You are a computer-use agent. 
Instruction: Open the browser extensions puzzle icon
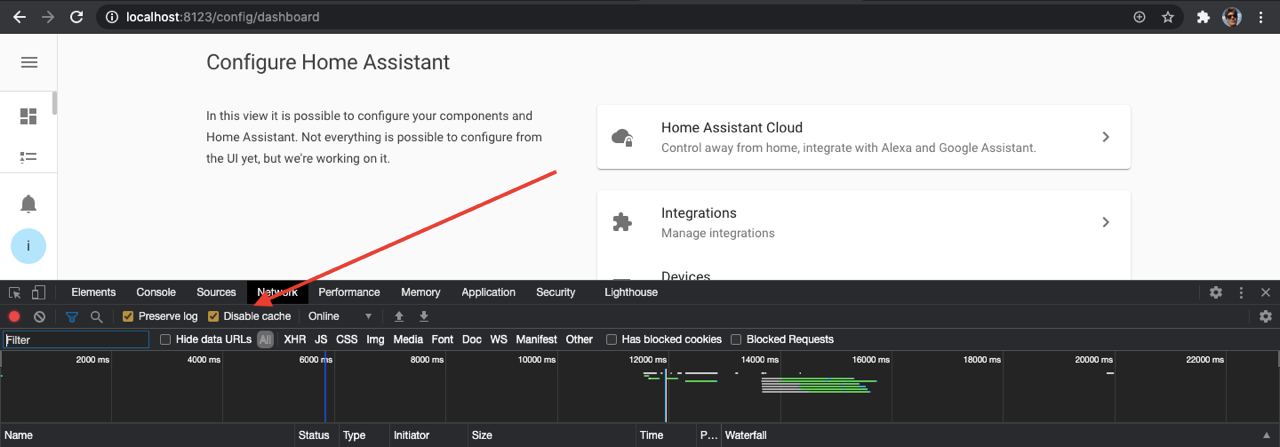[x=1203, y=17]
